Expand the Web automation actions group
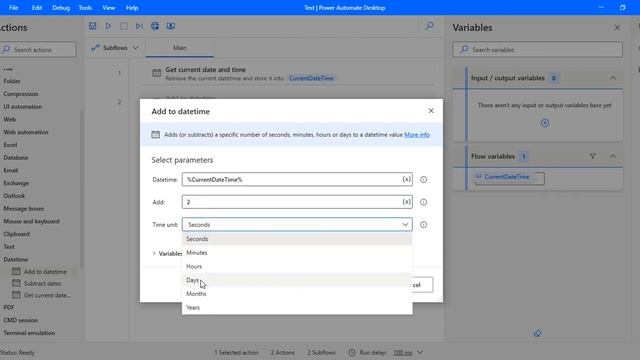The width and height of the screenshot is (640, 360). (x=26, y=132)
